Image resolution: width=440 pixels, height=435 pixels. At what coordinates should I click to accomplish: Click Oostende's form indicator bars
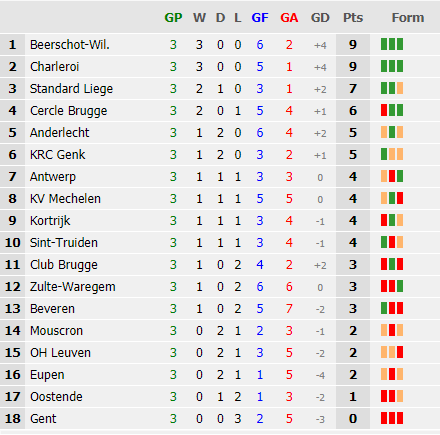[392, 396]
